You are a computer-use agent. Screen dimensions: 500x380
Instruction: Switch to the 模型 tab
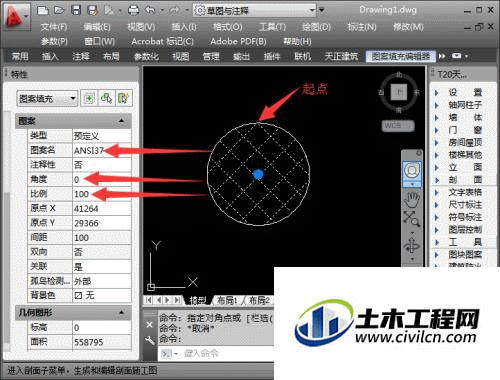pos(198,300)
